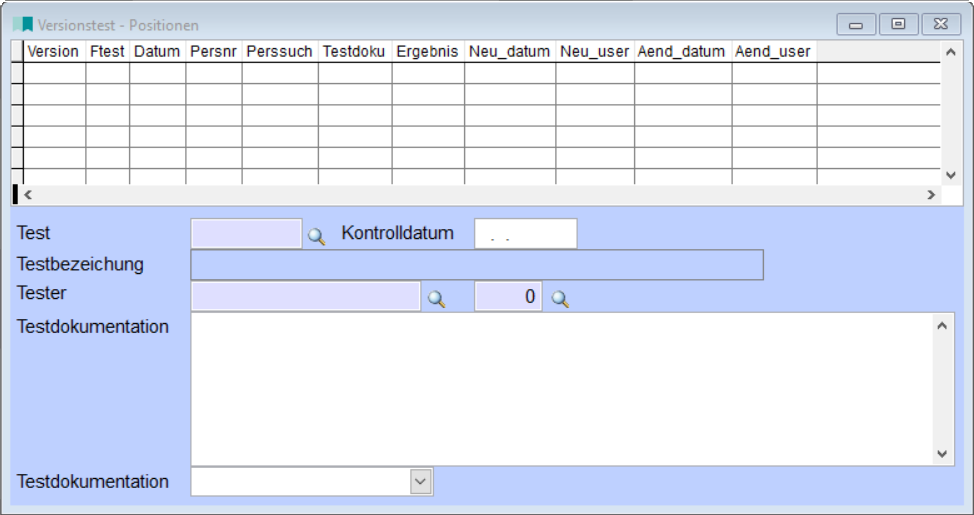This screenshot has height=515, width=974.
Task: Minimize the Versionstest window
Action: [x=856, y=25]
